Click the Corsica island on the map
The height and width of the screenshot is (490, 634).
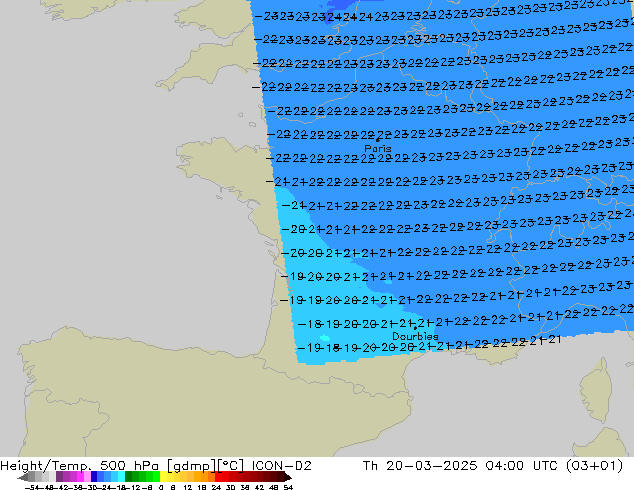(595, 390)
